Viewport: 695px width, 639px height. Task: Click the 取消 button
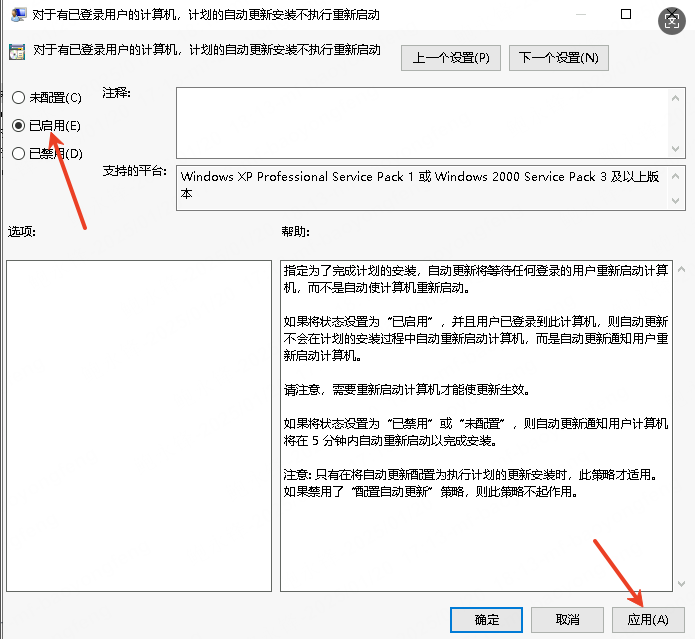567,620
